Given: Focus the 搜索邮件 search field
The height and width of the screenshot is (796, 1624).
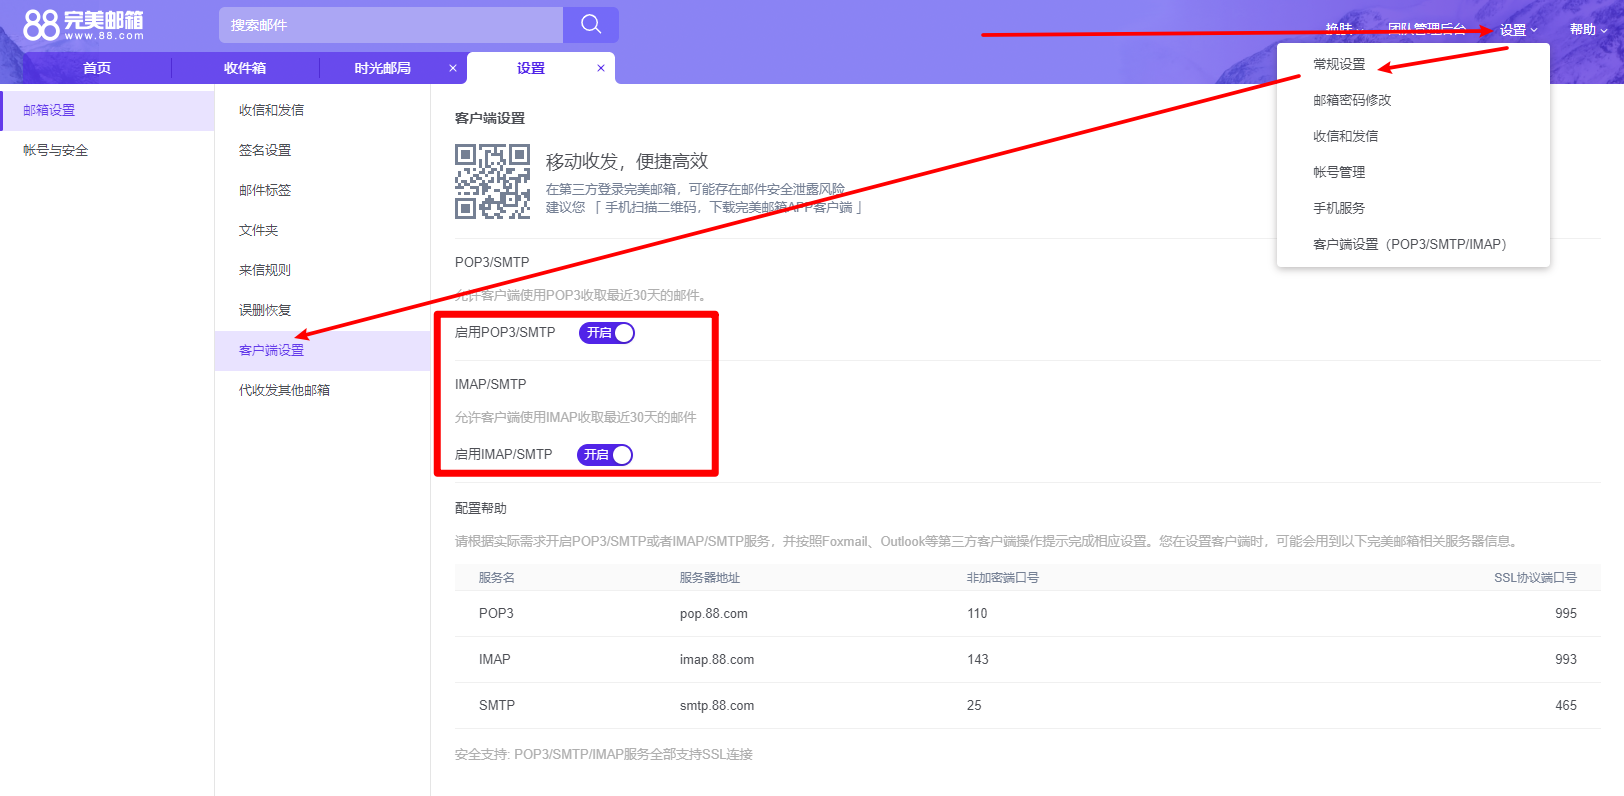Looking at the screenshot, I should [391, 25].
